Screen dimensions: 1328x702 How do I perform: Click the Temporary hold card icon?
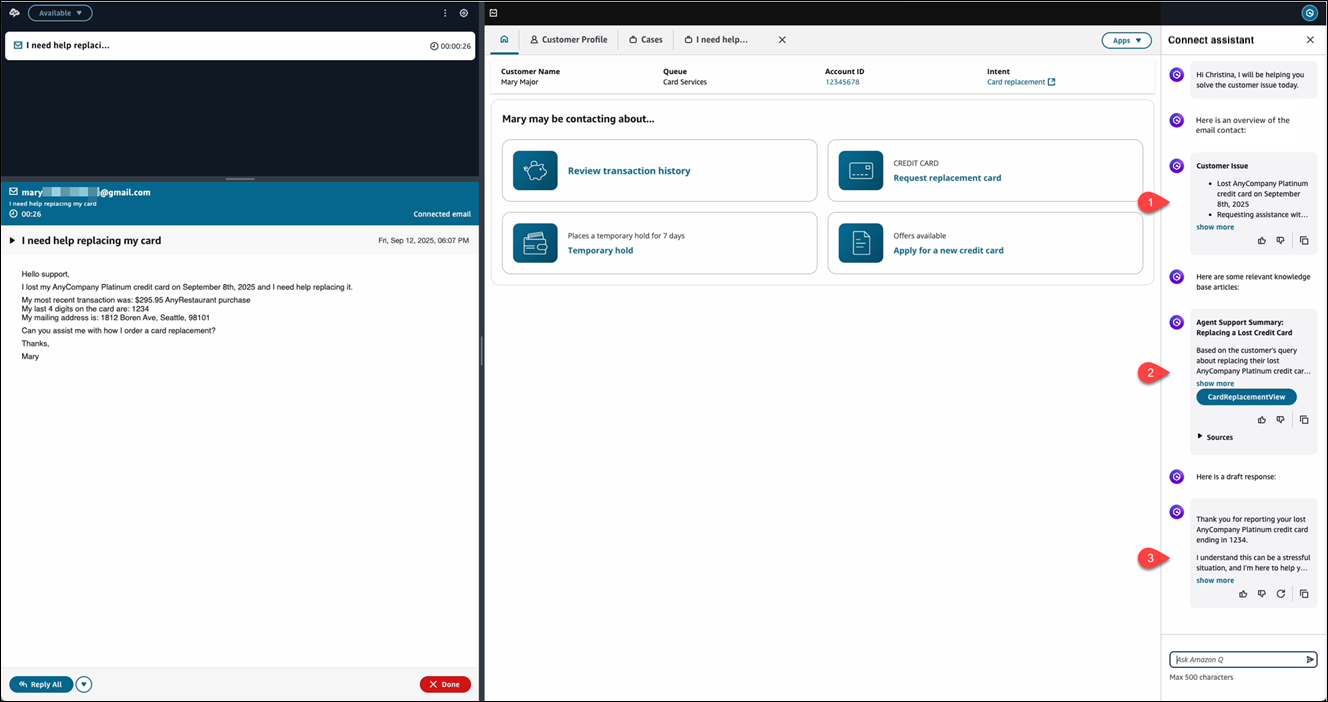[x=535, y=242]
